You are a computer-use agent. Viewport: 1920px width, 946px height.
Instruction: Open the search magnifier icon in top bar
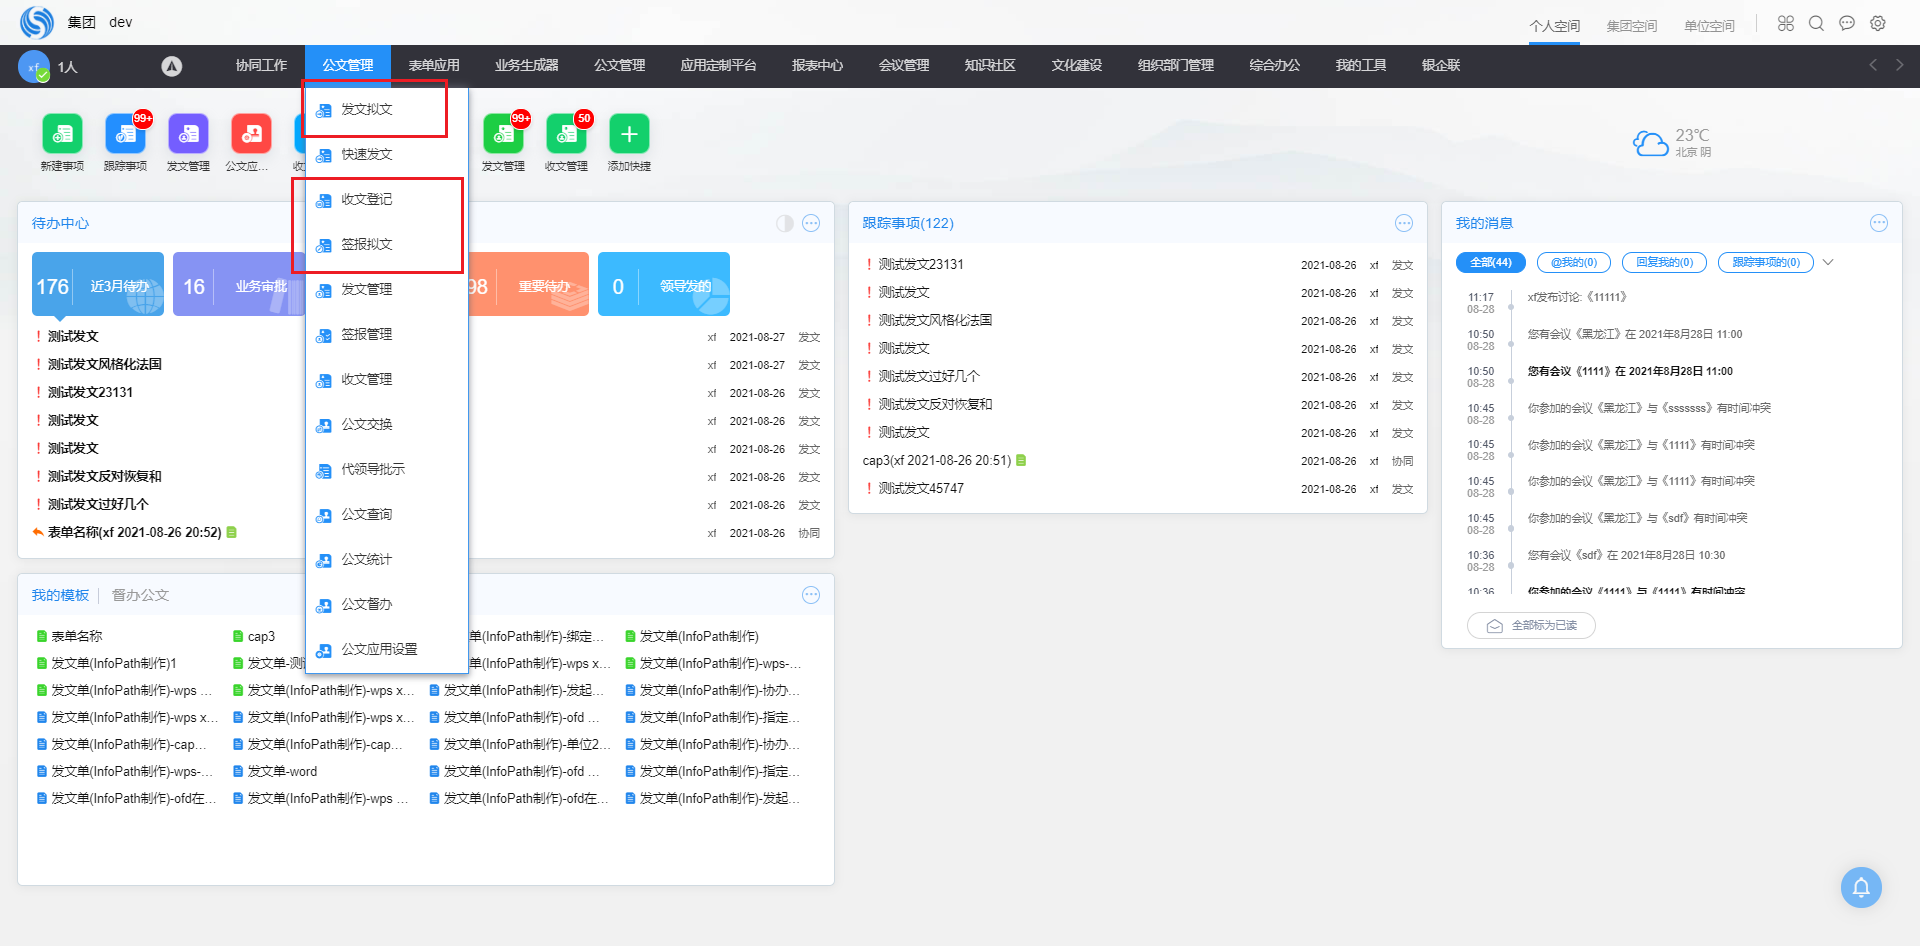coord(1816,23)
